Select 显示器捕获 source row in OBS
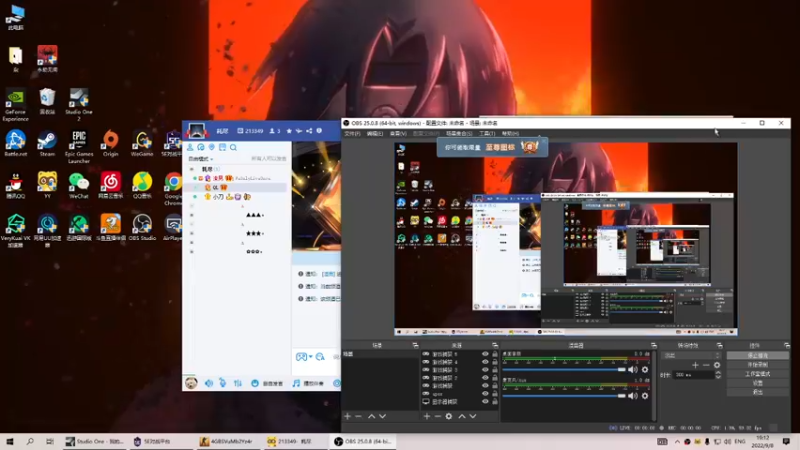The width and height of the screenshot is (800, 450). [459, 402]
